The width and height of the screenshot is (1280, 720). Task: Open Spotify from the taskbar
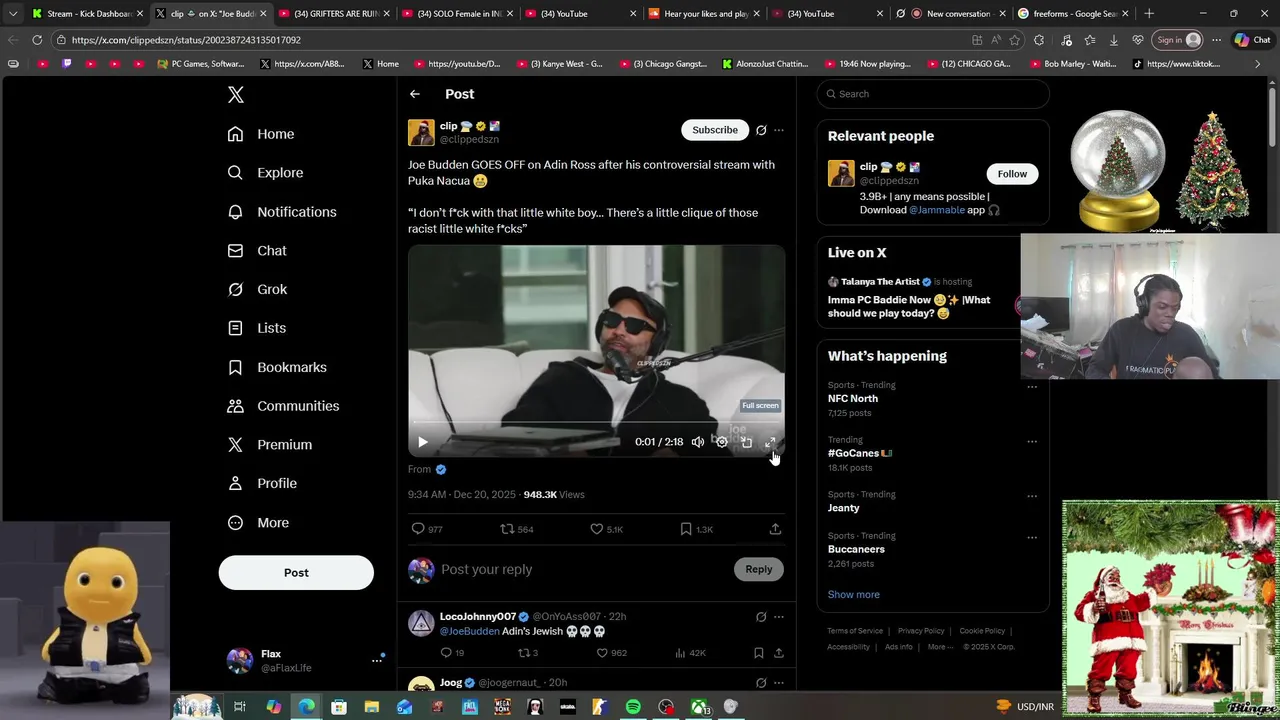pos(633,707)
